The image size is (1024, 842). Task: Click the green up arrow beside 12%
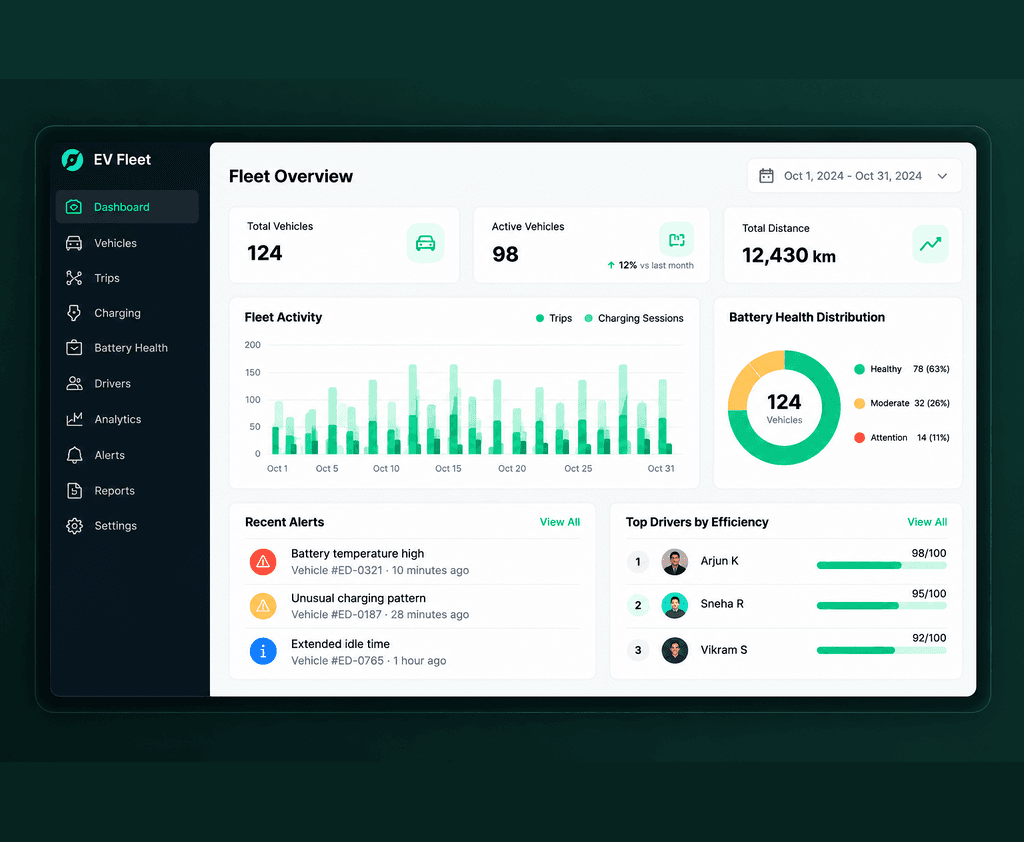click(611, 265)
